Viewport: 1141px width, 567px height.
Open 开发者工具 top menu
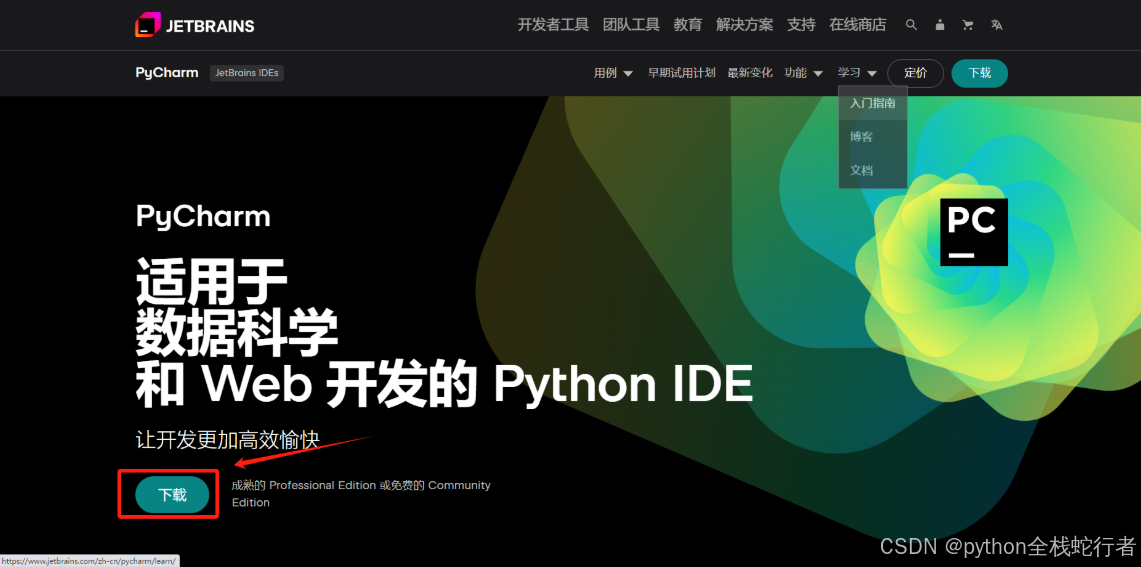[x=553, y=25]
